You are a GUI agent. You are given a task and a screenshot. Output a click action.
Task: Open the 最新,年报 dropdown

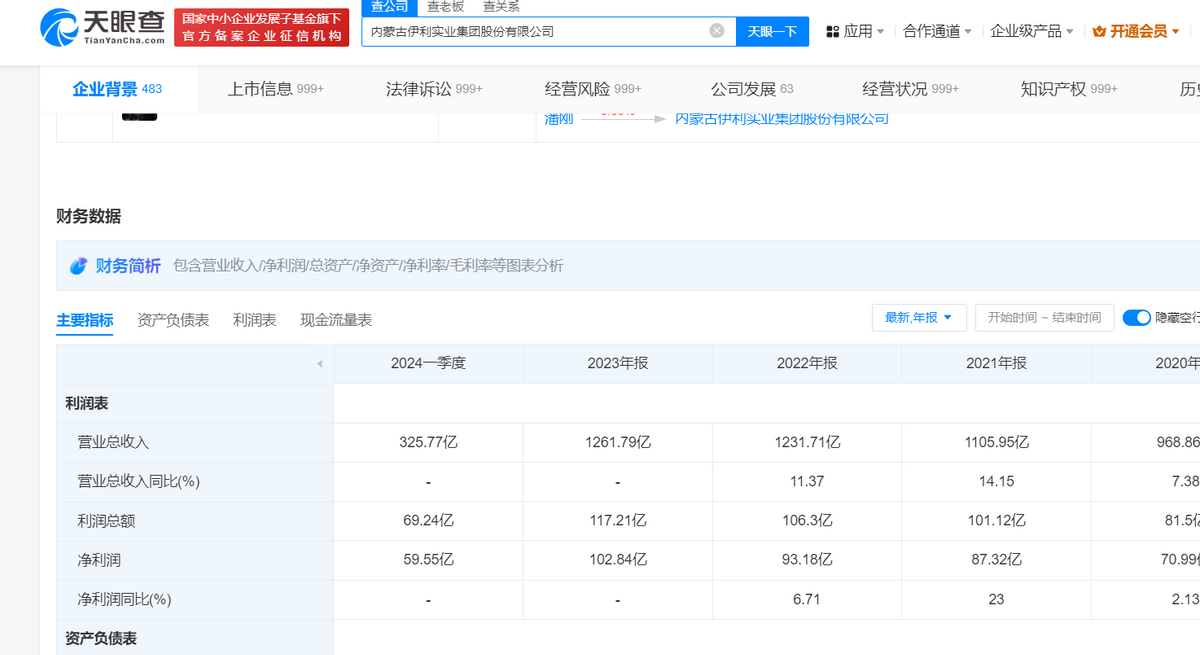tap(919, 318)
